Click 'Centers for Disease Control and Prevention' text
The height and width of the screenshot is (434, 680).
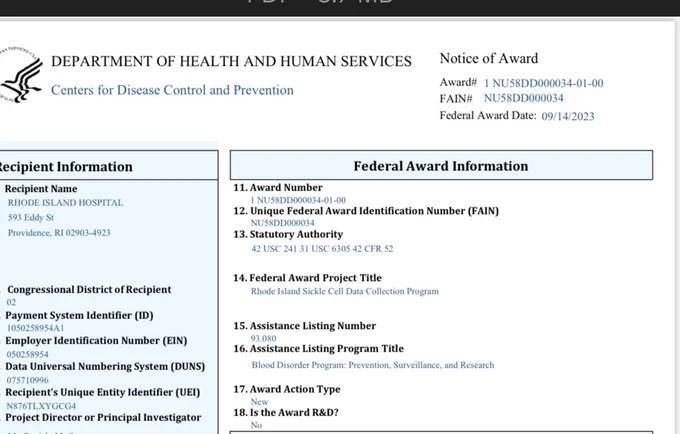[172, 90]
